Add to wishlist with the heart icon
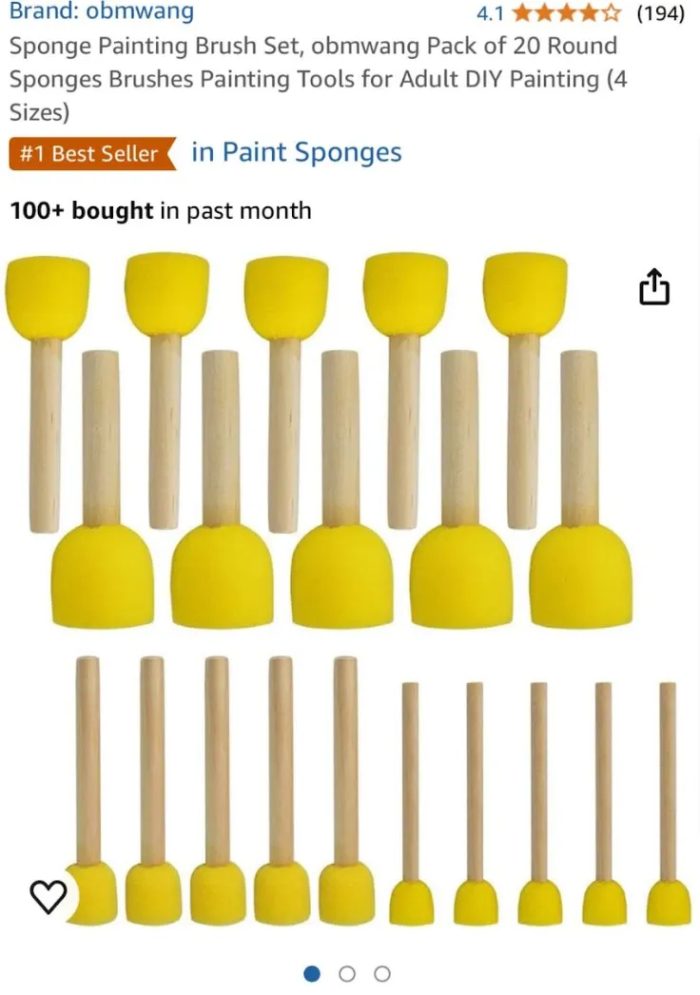This screenshot has width=700, height=995. 48,897
